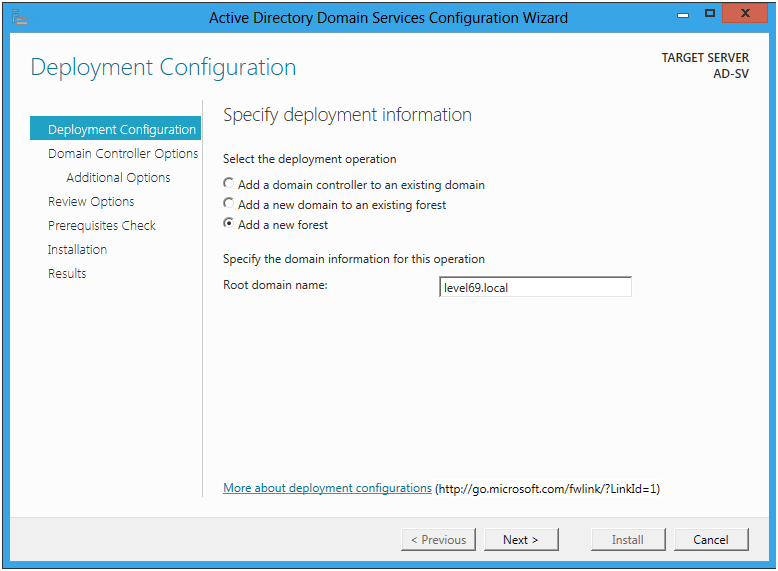The height and width of the screenshot is (571, 778).
Task: Cancel the configuration wizard
Action: point(711,539)
